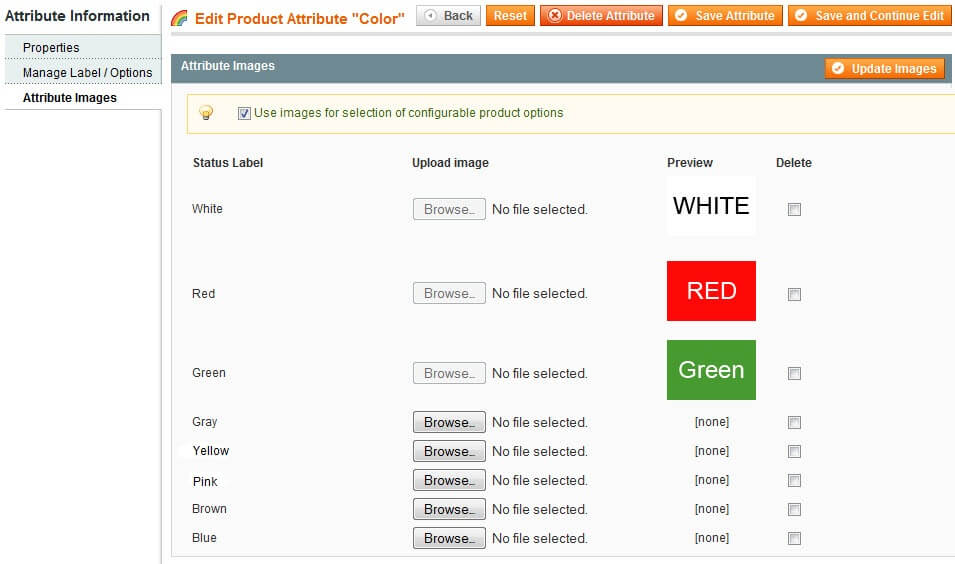
Task: Save the attribute
Action: pos(725,16)
